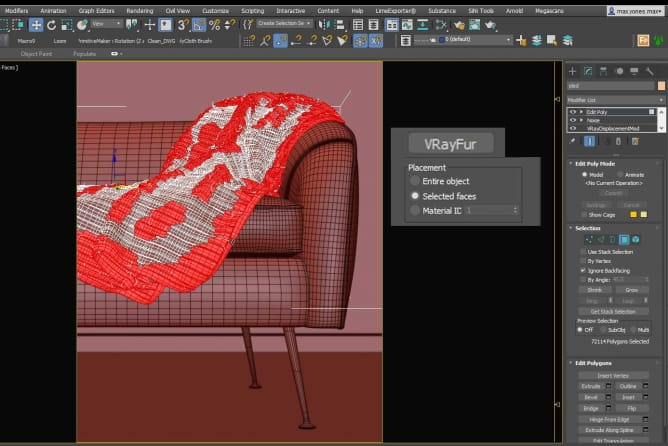Image resolution: width=668 pixels, height=446 pixels.
Task: Open the Create Selection Set dropdown
Action: coord(285,23)
